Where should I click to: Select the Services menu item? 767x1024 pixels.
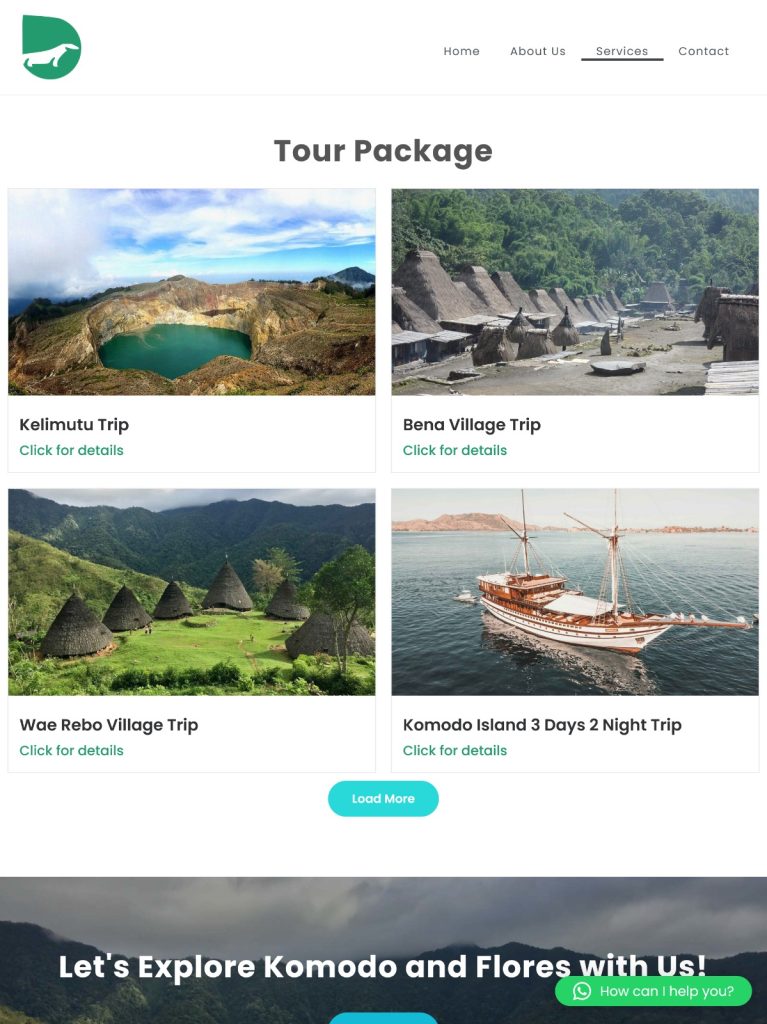tap(621, 51)
